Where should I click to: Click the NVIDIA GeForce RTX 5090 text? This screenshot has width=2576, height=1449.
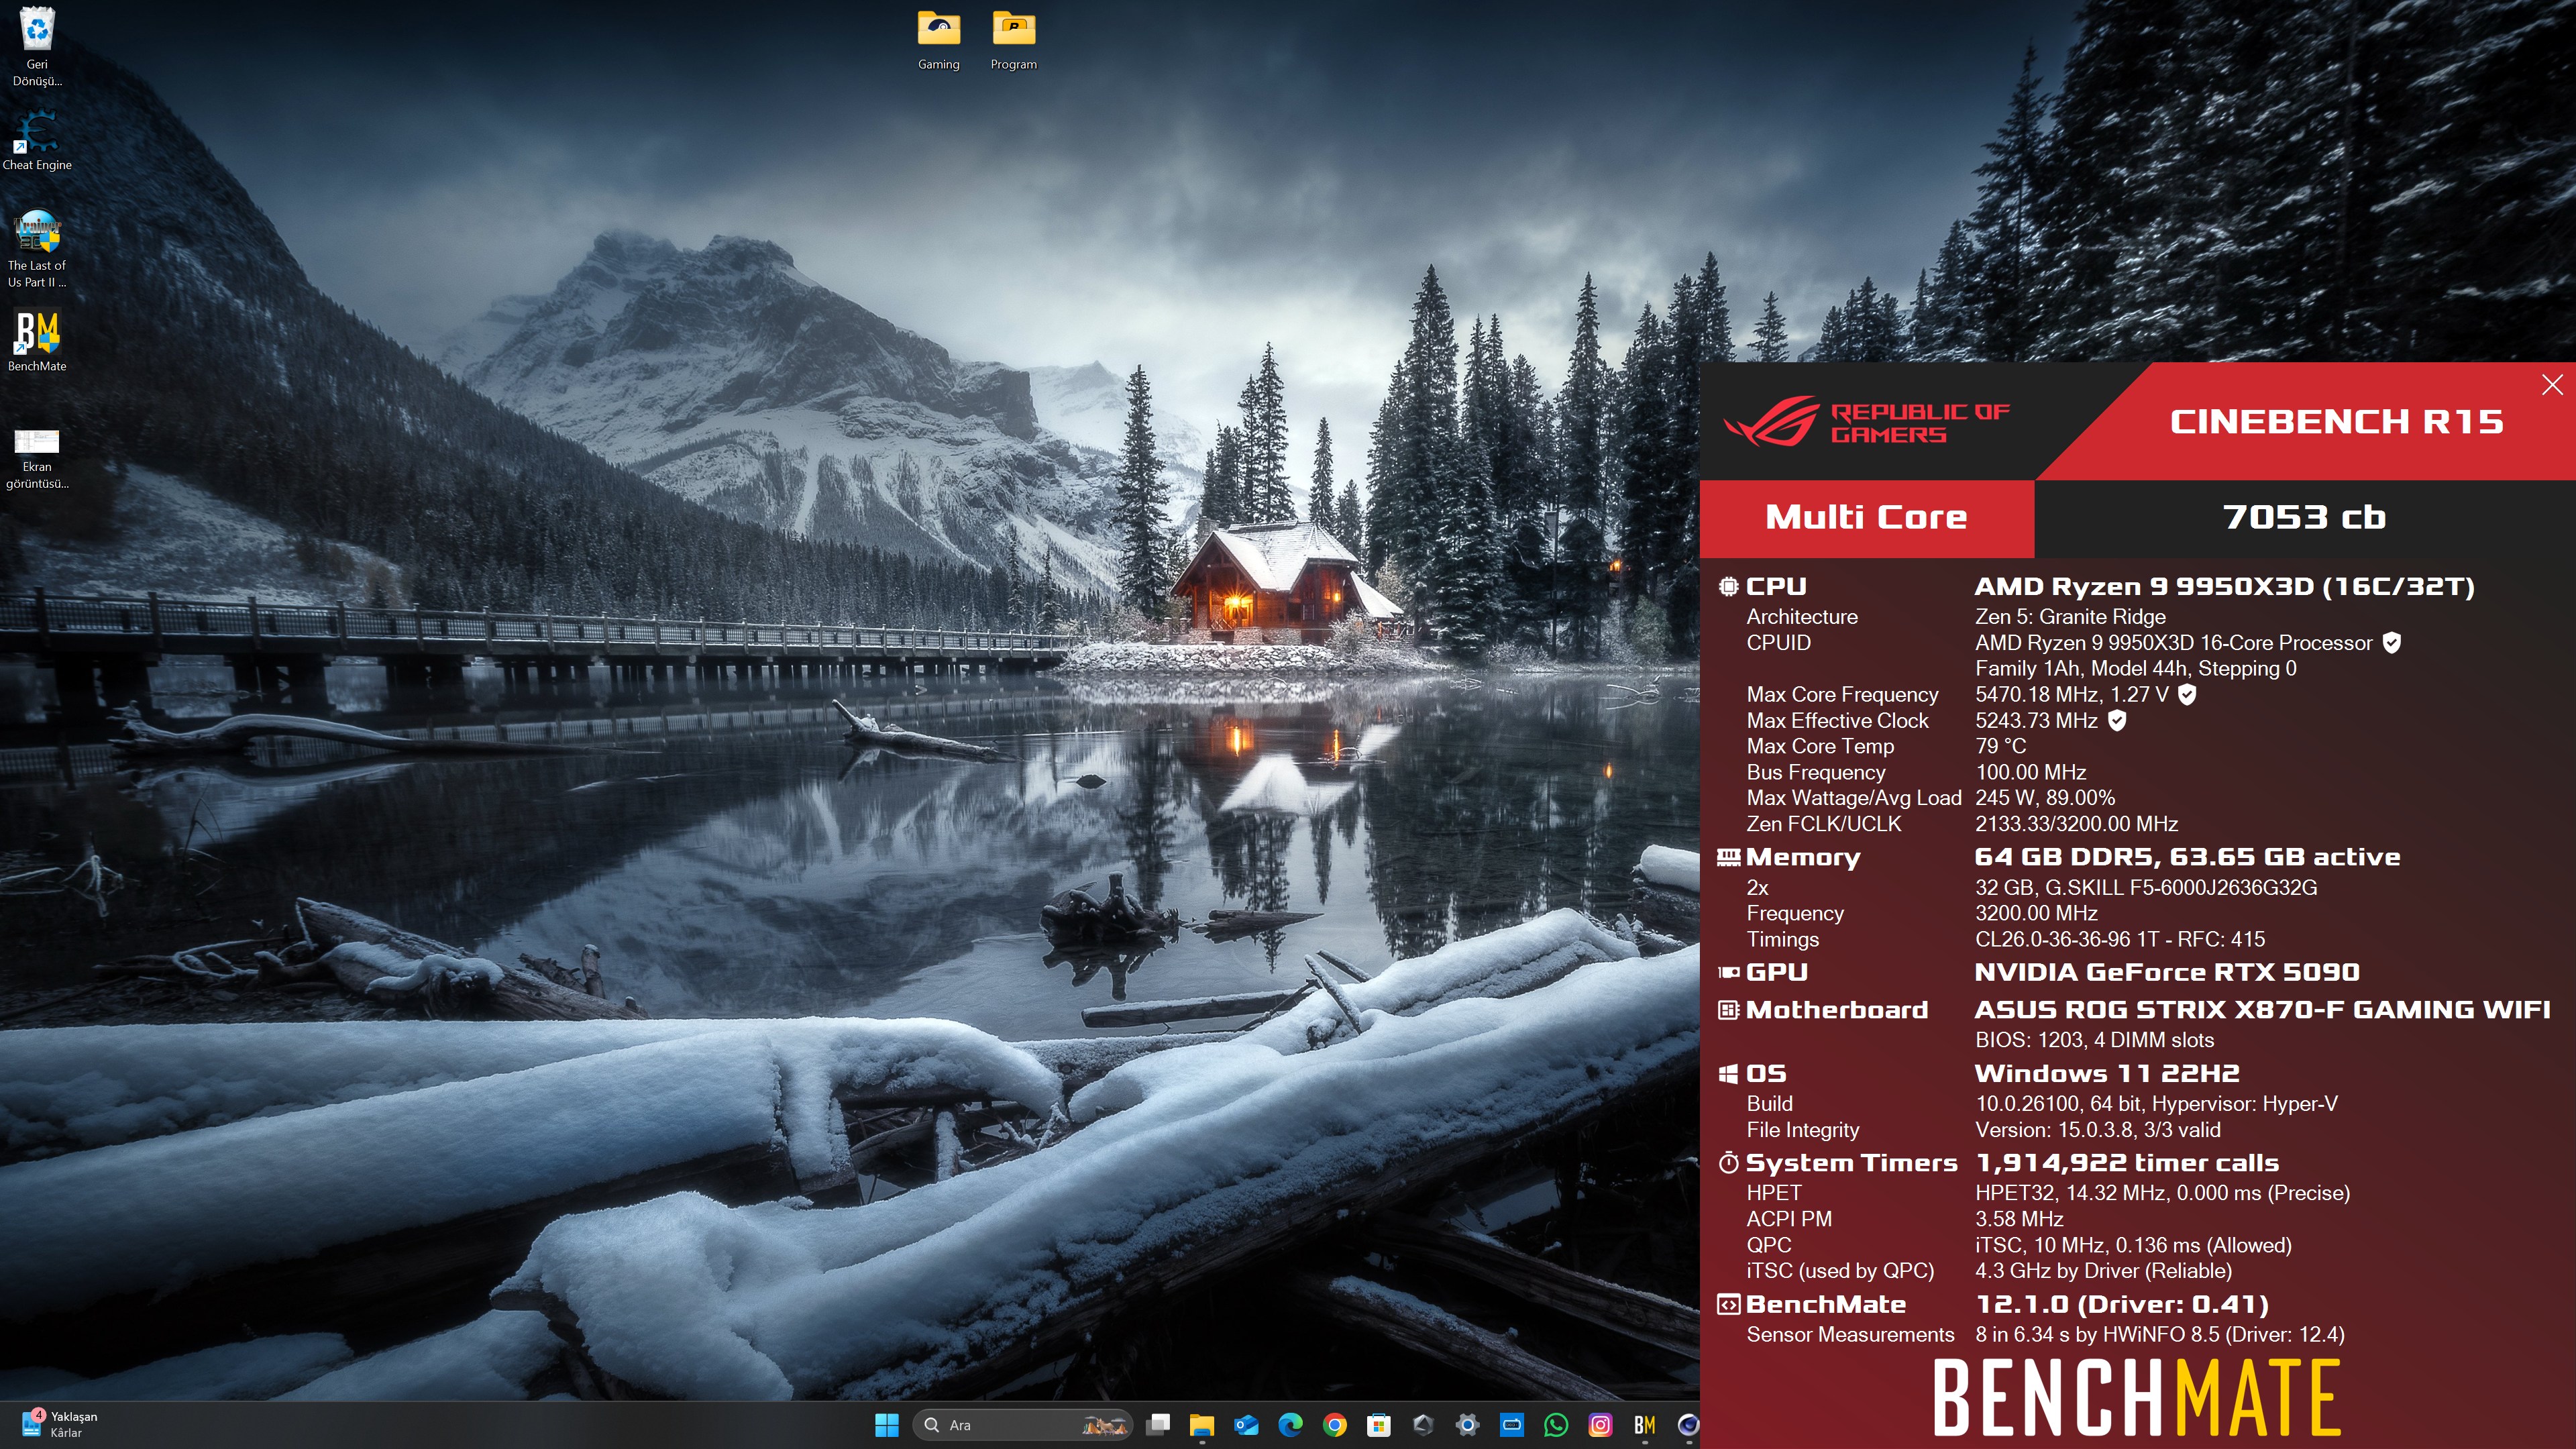tap(2166, 972)
